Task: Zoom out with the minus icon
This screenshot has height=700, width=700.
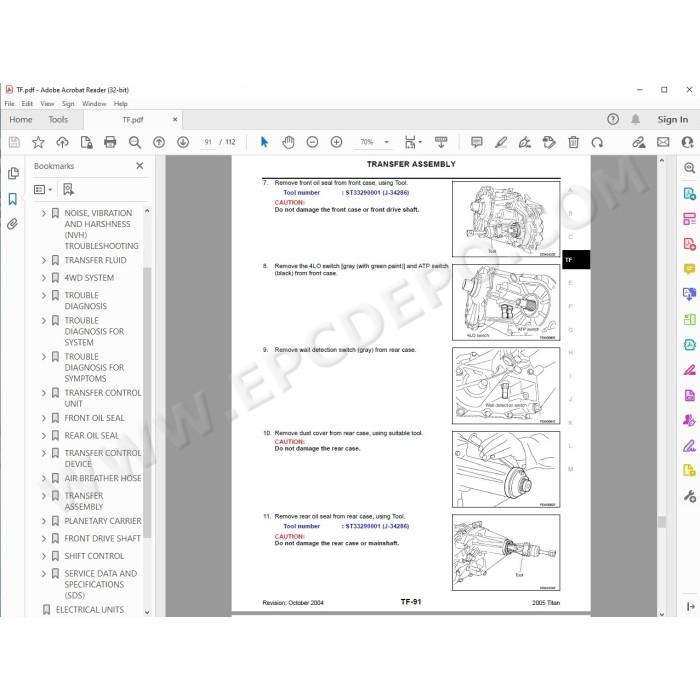Action: tap(312, 142)
